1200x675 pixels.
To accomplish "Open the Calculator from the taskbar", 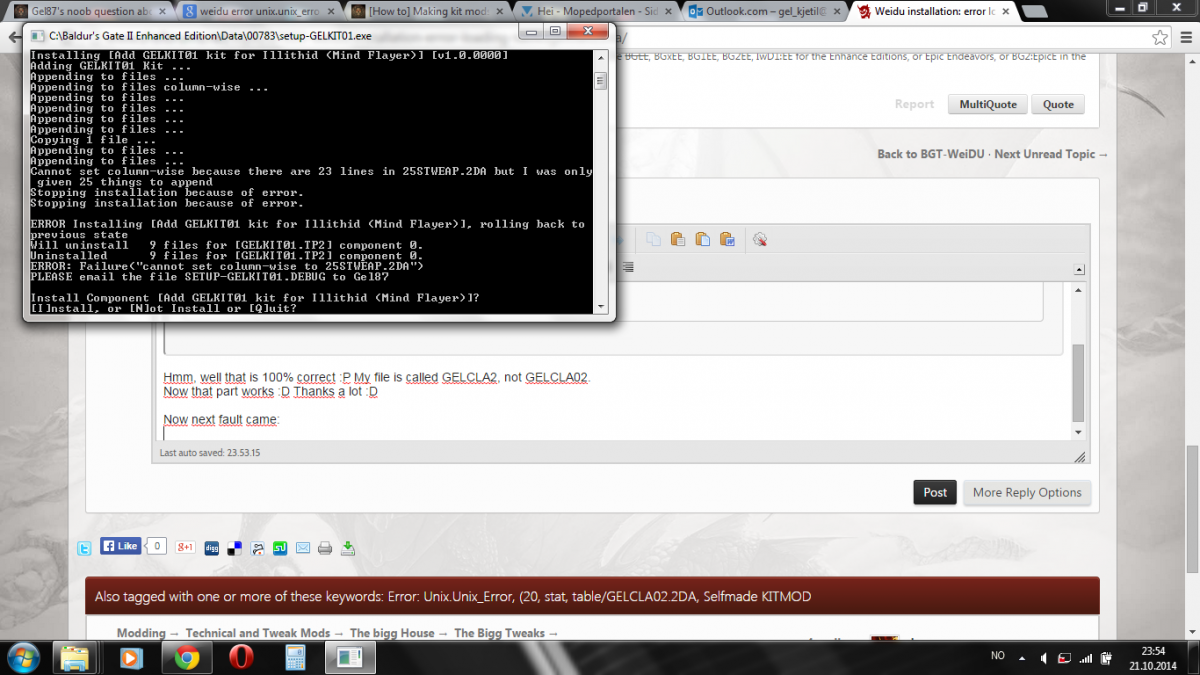I will click(x=295, y=658).
